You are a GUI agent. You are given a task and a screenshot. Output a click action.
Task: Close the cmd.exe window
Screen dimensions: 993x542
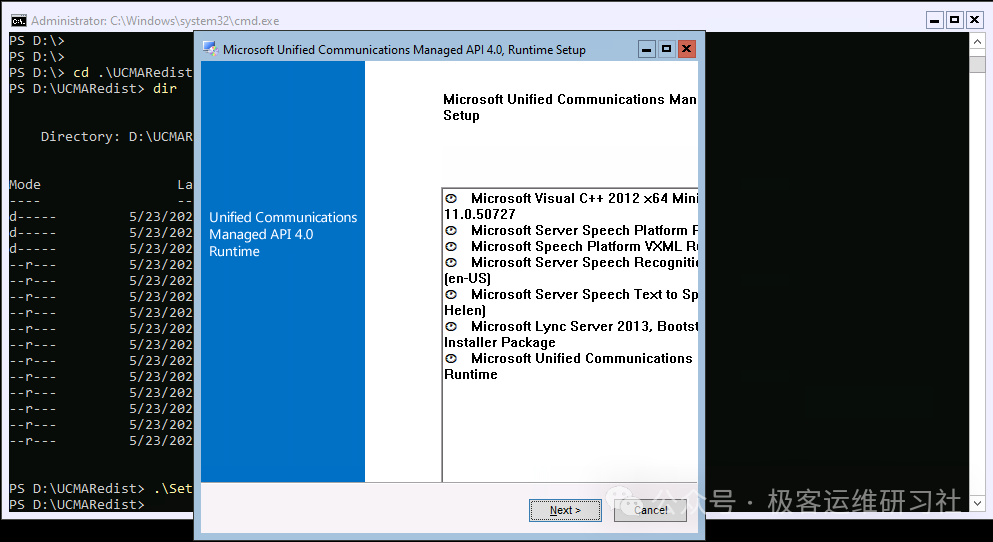click(975, 20)
